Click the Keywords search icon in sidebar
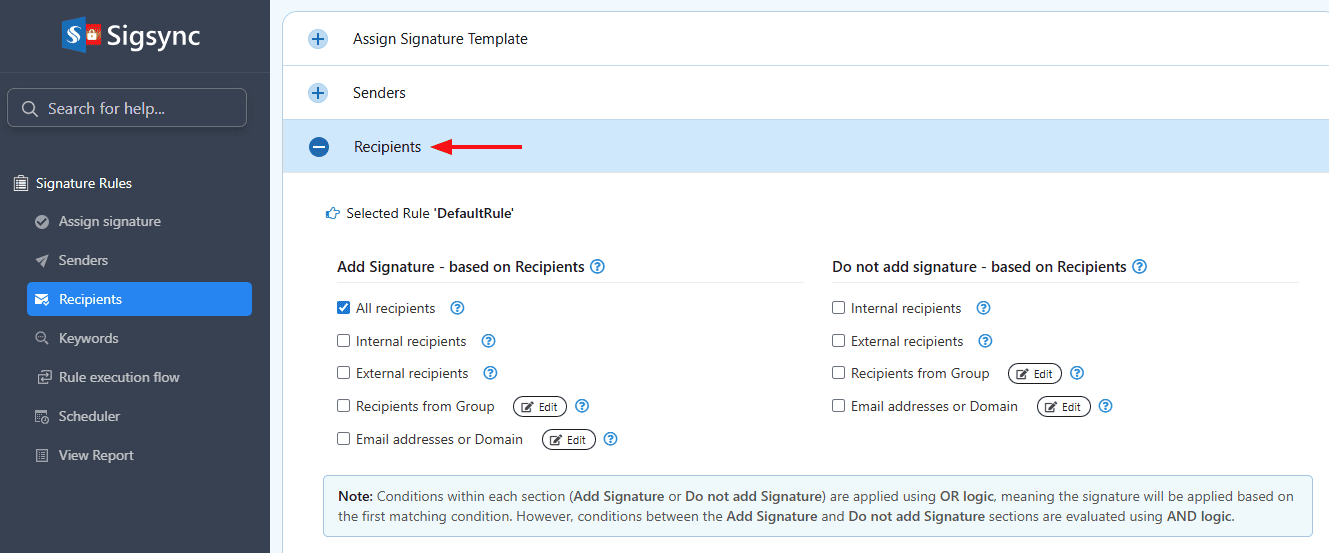 point(42,338)
